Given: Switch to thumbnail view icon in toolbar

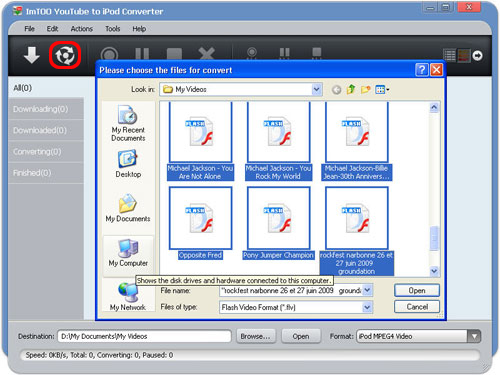Looking at the screenshot, I should (464, 55).
